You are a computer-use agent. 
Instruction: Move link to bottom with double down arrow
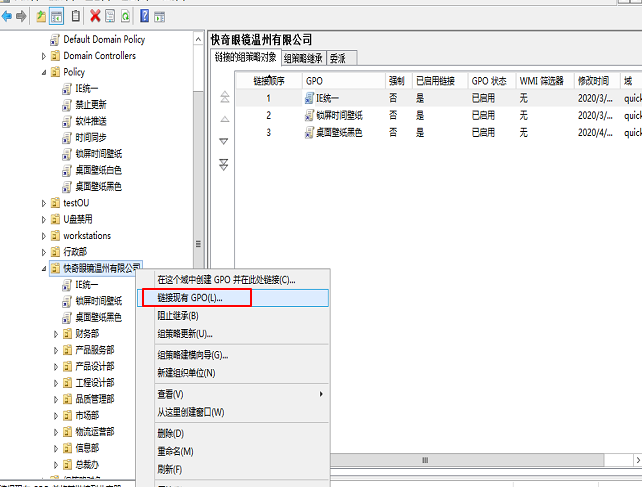tap(224, 164)
